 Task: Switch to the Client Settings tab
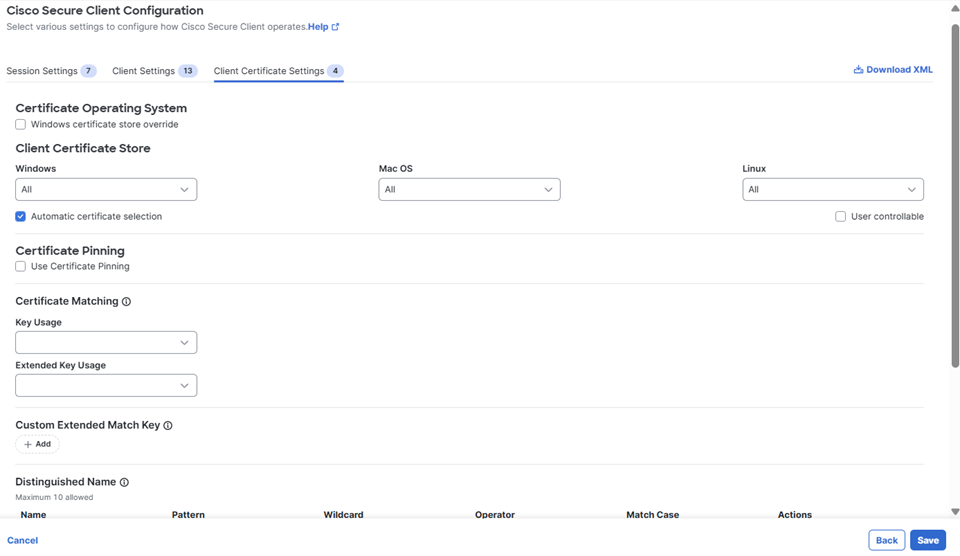point(154,71)
